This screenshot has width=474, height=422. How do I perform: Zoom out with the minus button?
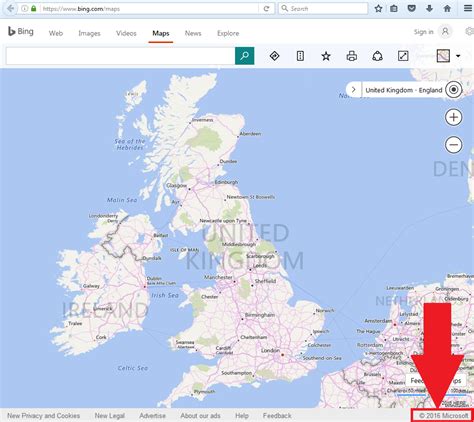tap(453, 145)
